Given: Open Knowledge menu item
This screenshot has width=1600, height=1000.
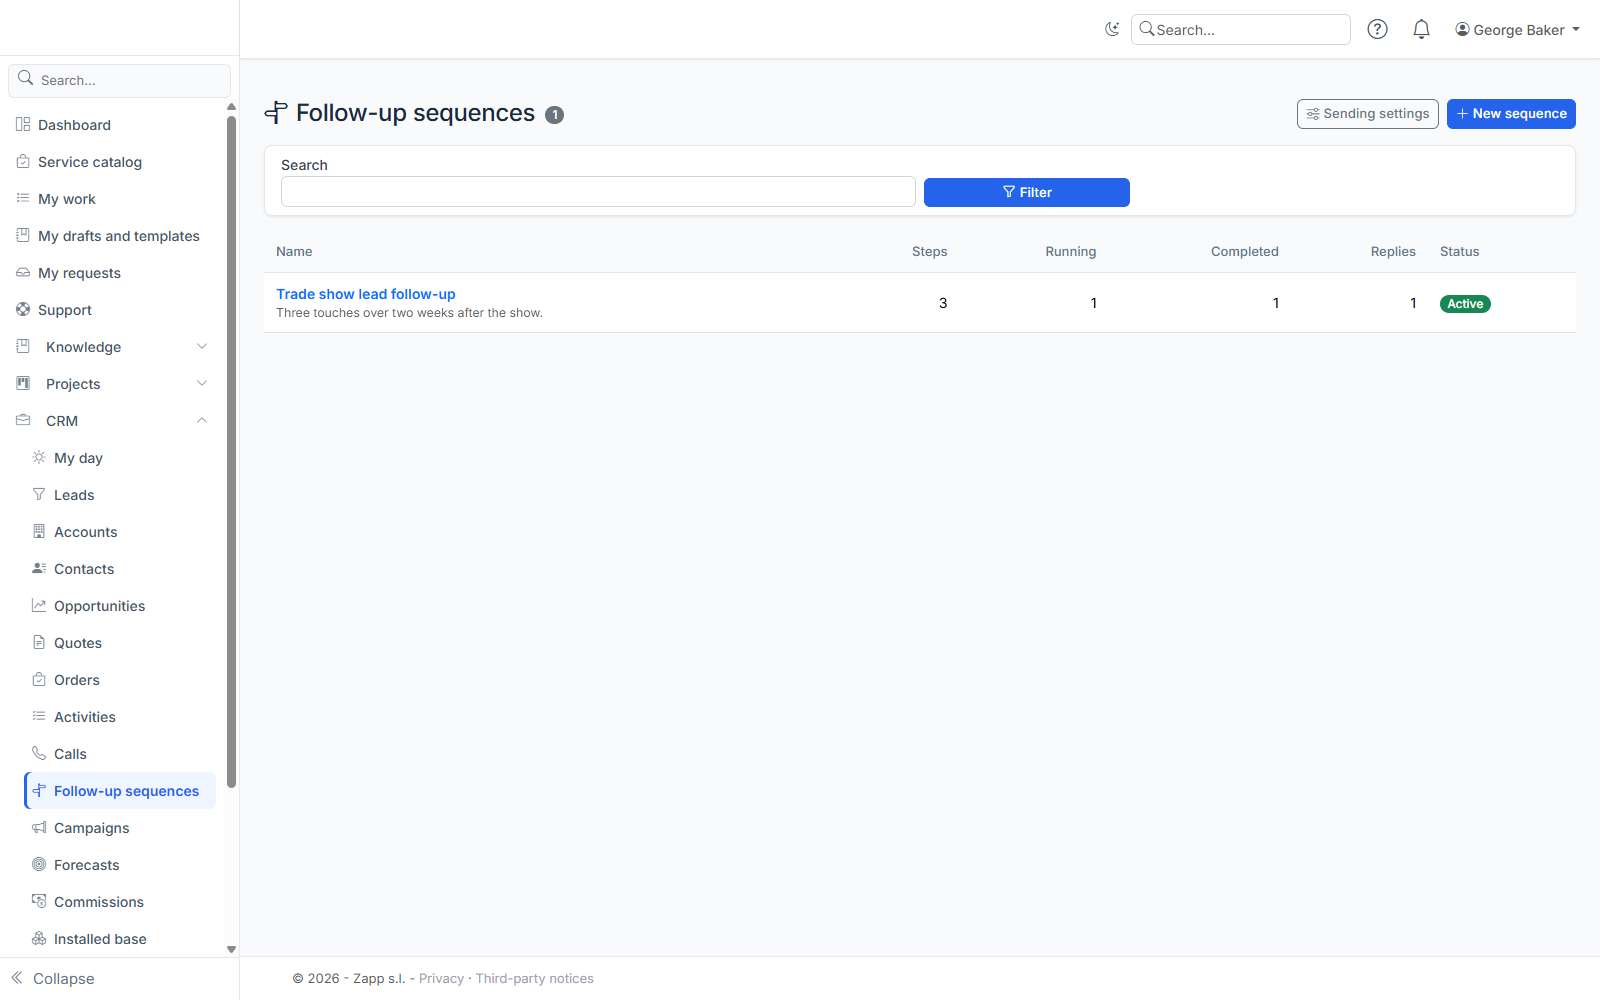Looking at the screenshot, I should (x=112, y=347).
